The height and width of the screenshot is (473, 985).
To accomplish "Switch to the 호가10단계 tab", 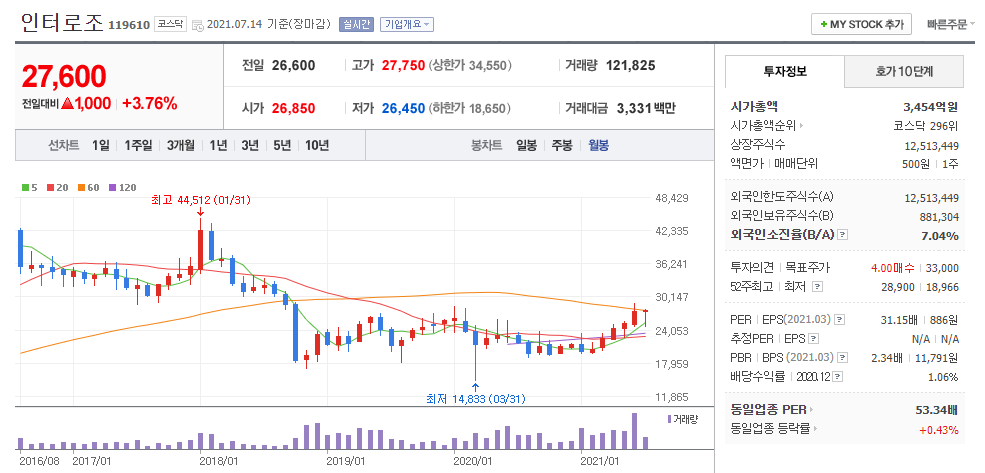I will coord(904,71).
